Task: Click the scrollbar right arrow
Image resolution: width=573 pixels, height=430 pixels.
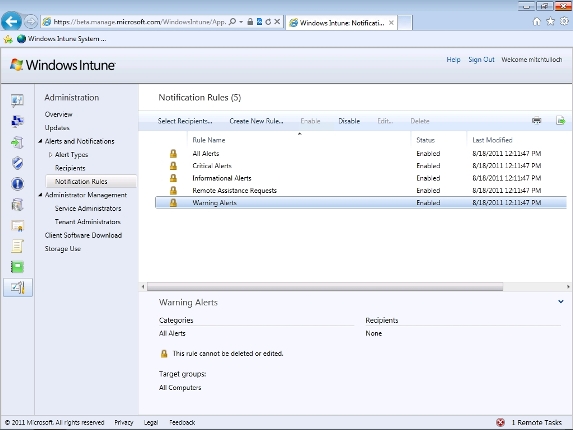Action: point(568,287)
